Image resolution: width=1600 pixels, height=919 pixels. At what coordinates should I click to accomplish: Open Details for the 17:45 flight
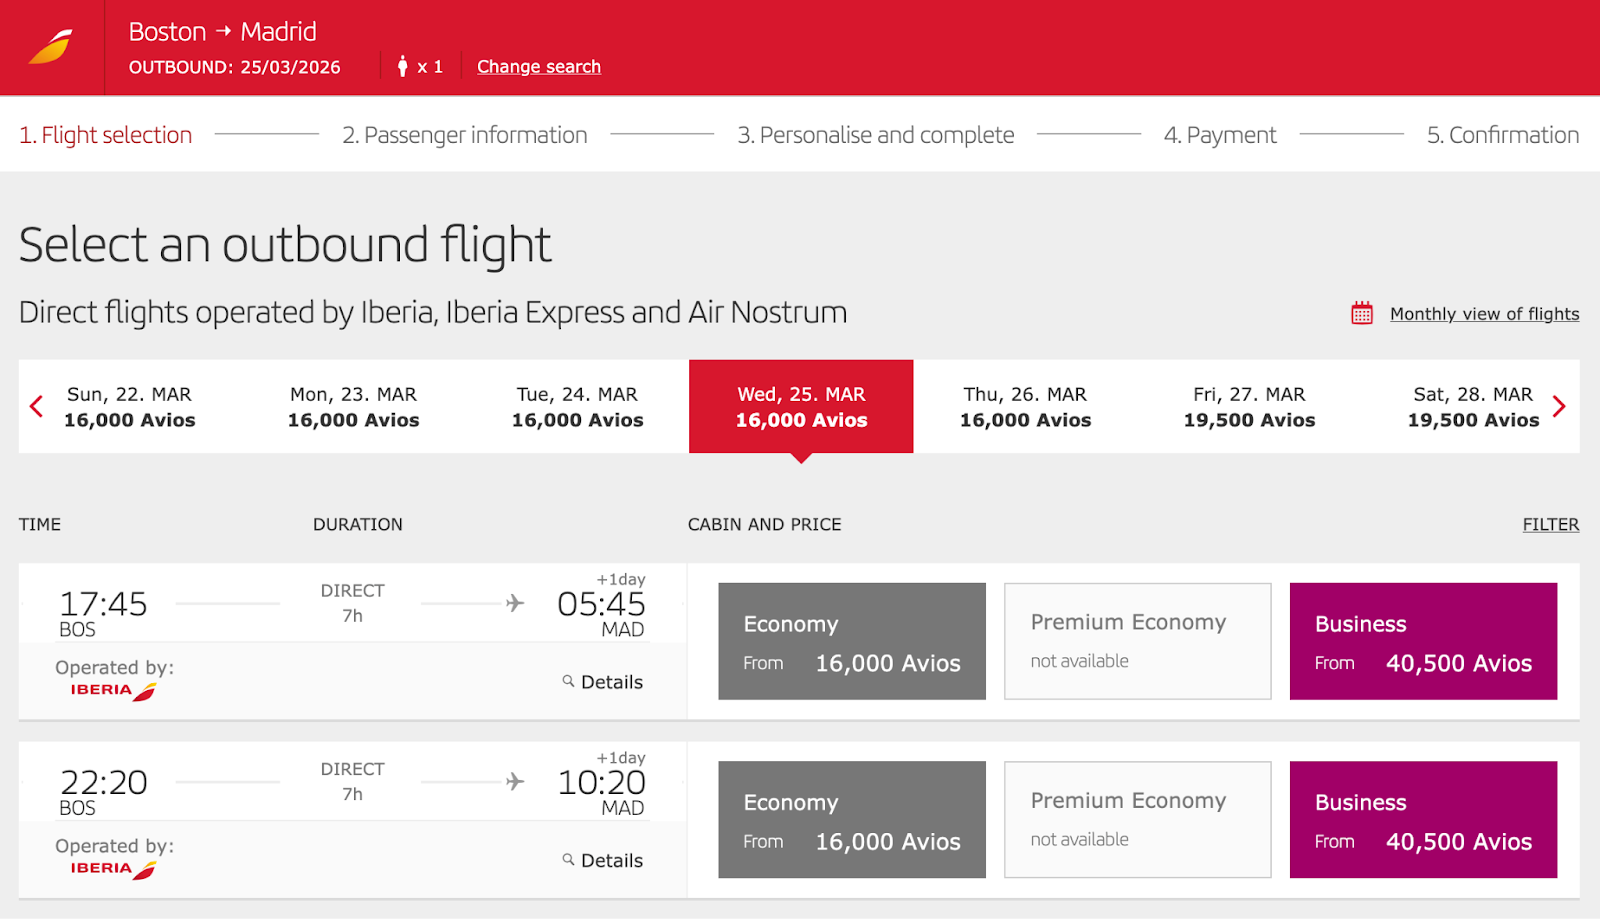(x=603, y=682)
